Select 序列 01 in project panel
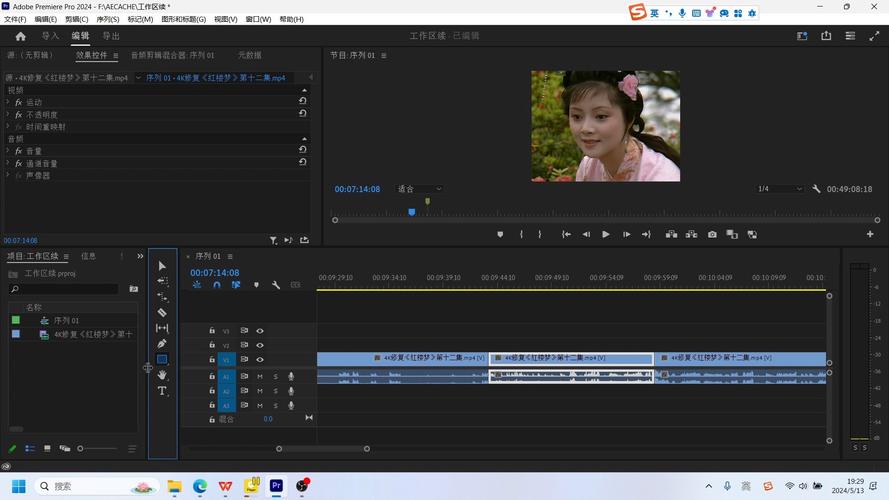The height and width of the screenshot is (500, 889). pyautogui.click(x=66, y=320)
